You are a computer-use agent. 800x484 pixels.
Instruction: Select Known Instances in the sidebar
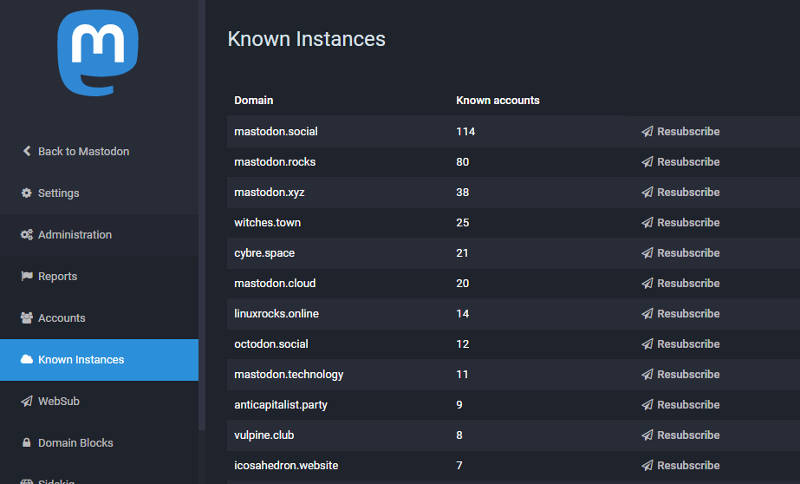tap(99, 360)
